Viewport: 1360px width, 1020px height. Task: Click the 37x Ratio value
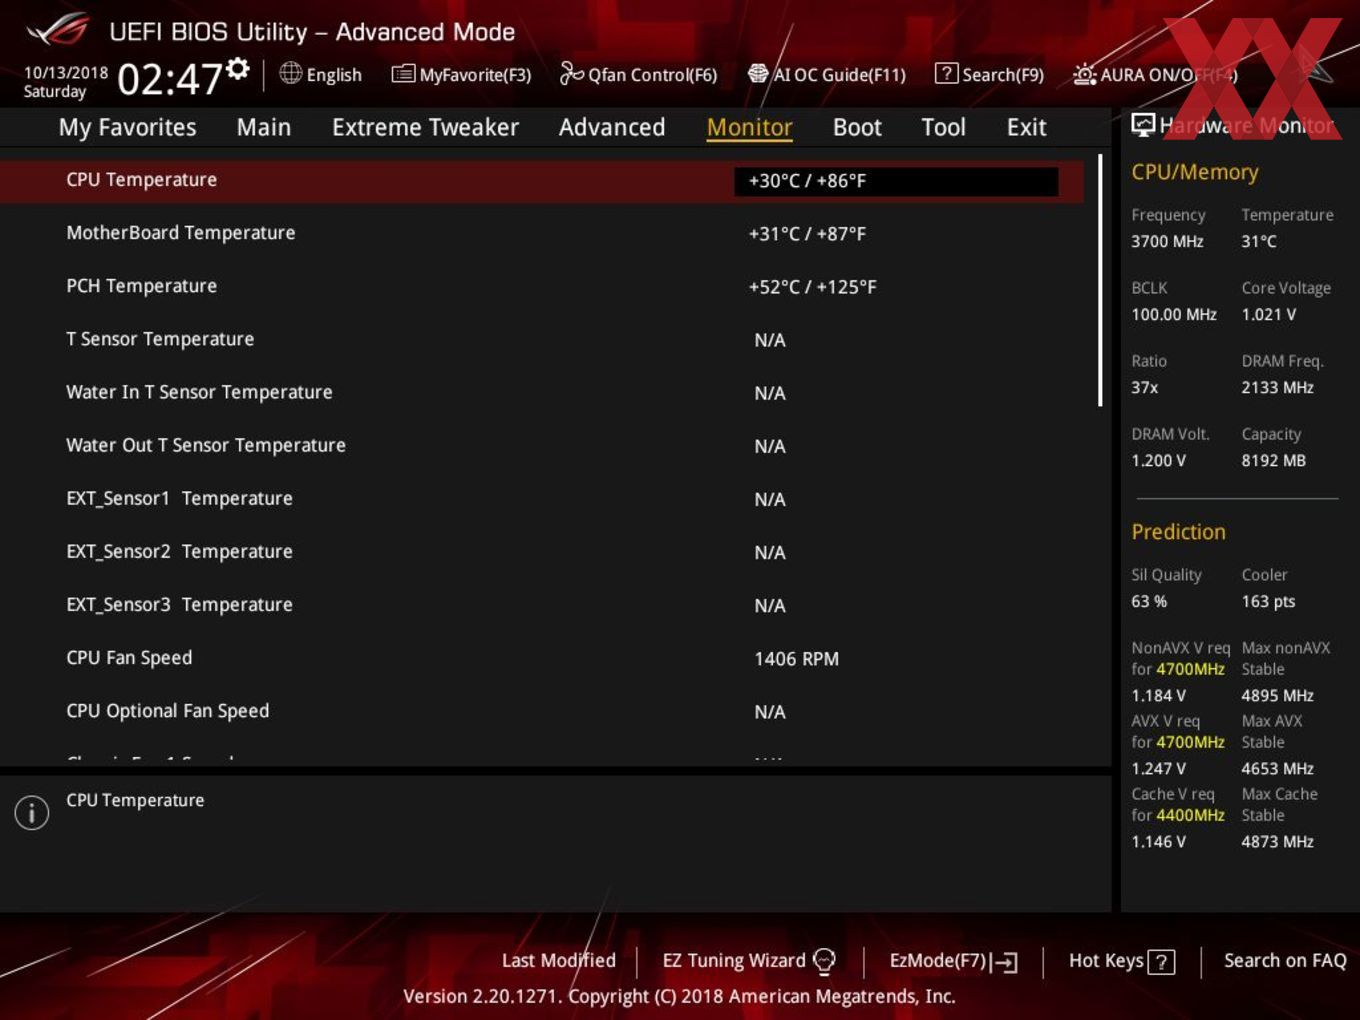[x=1144, y=387]
